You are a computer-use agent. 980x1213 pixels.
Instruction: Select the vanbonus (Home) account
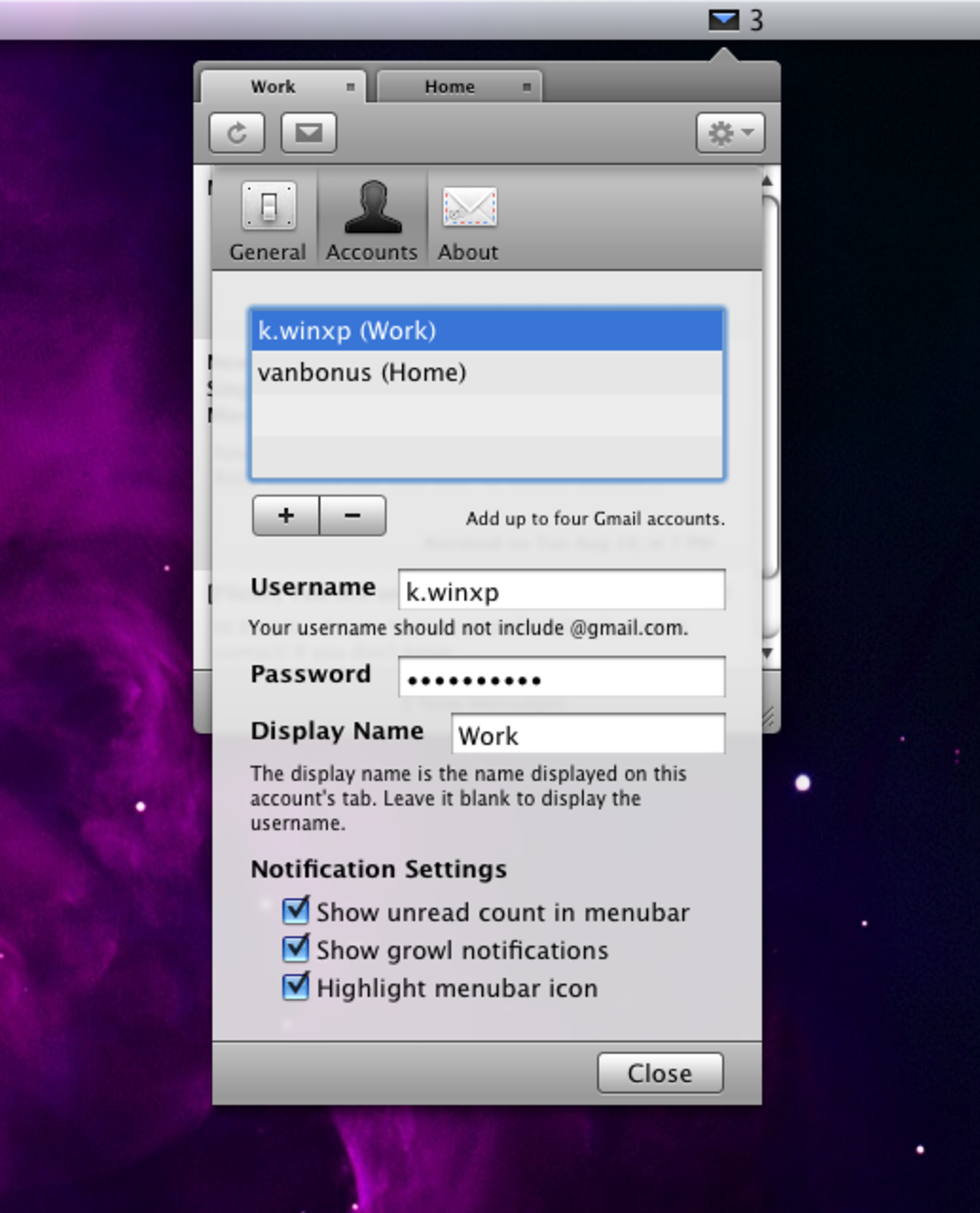pos(486,373)
